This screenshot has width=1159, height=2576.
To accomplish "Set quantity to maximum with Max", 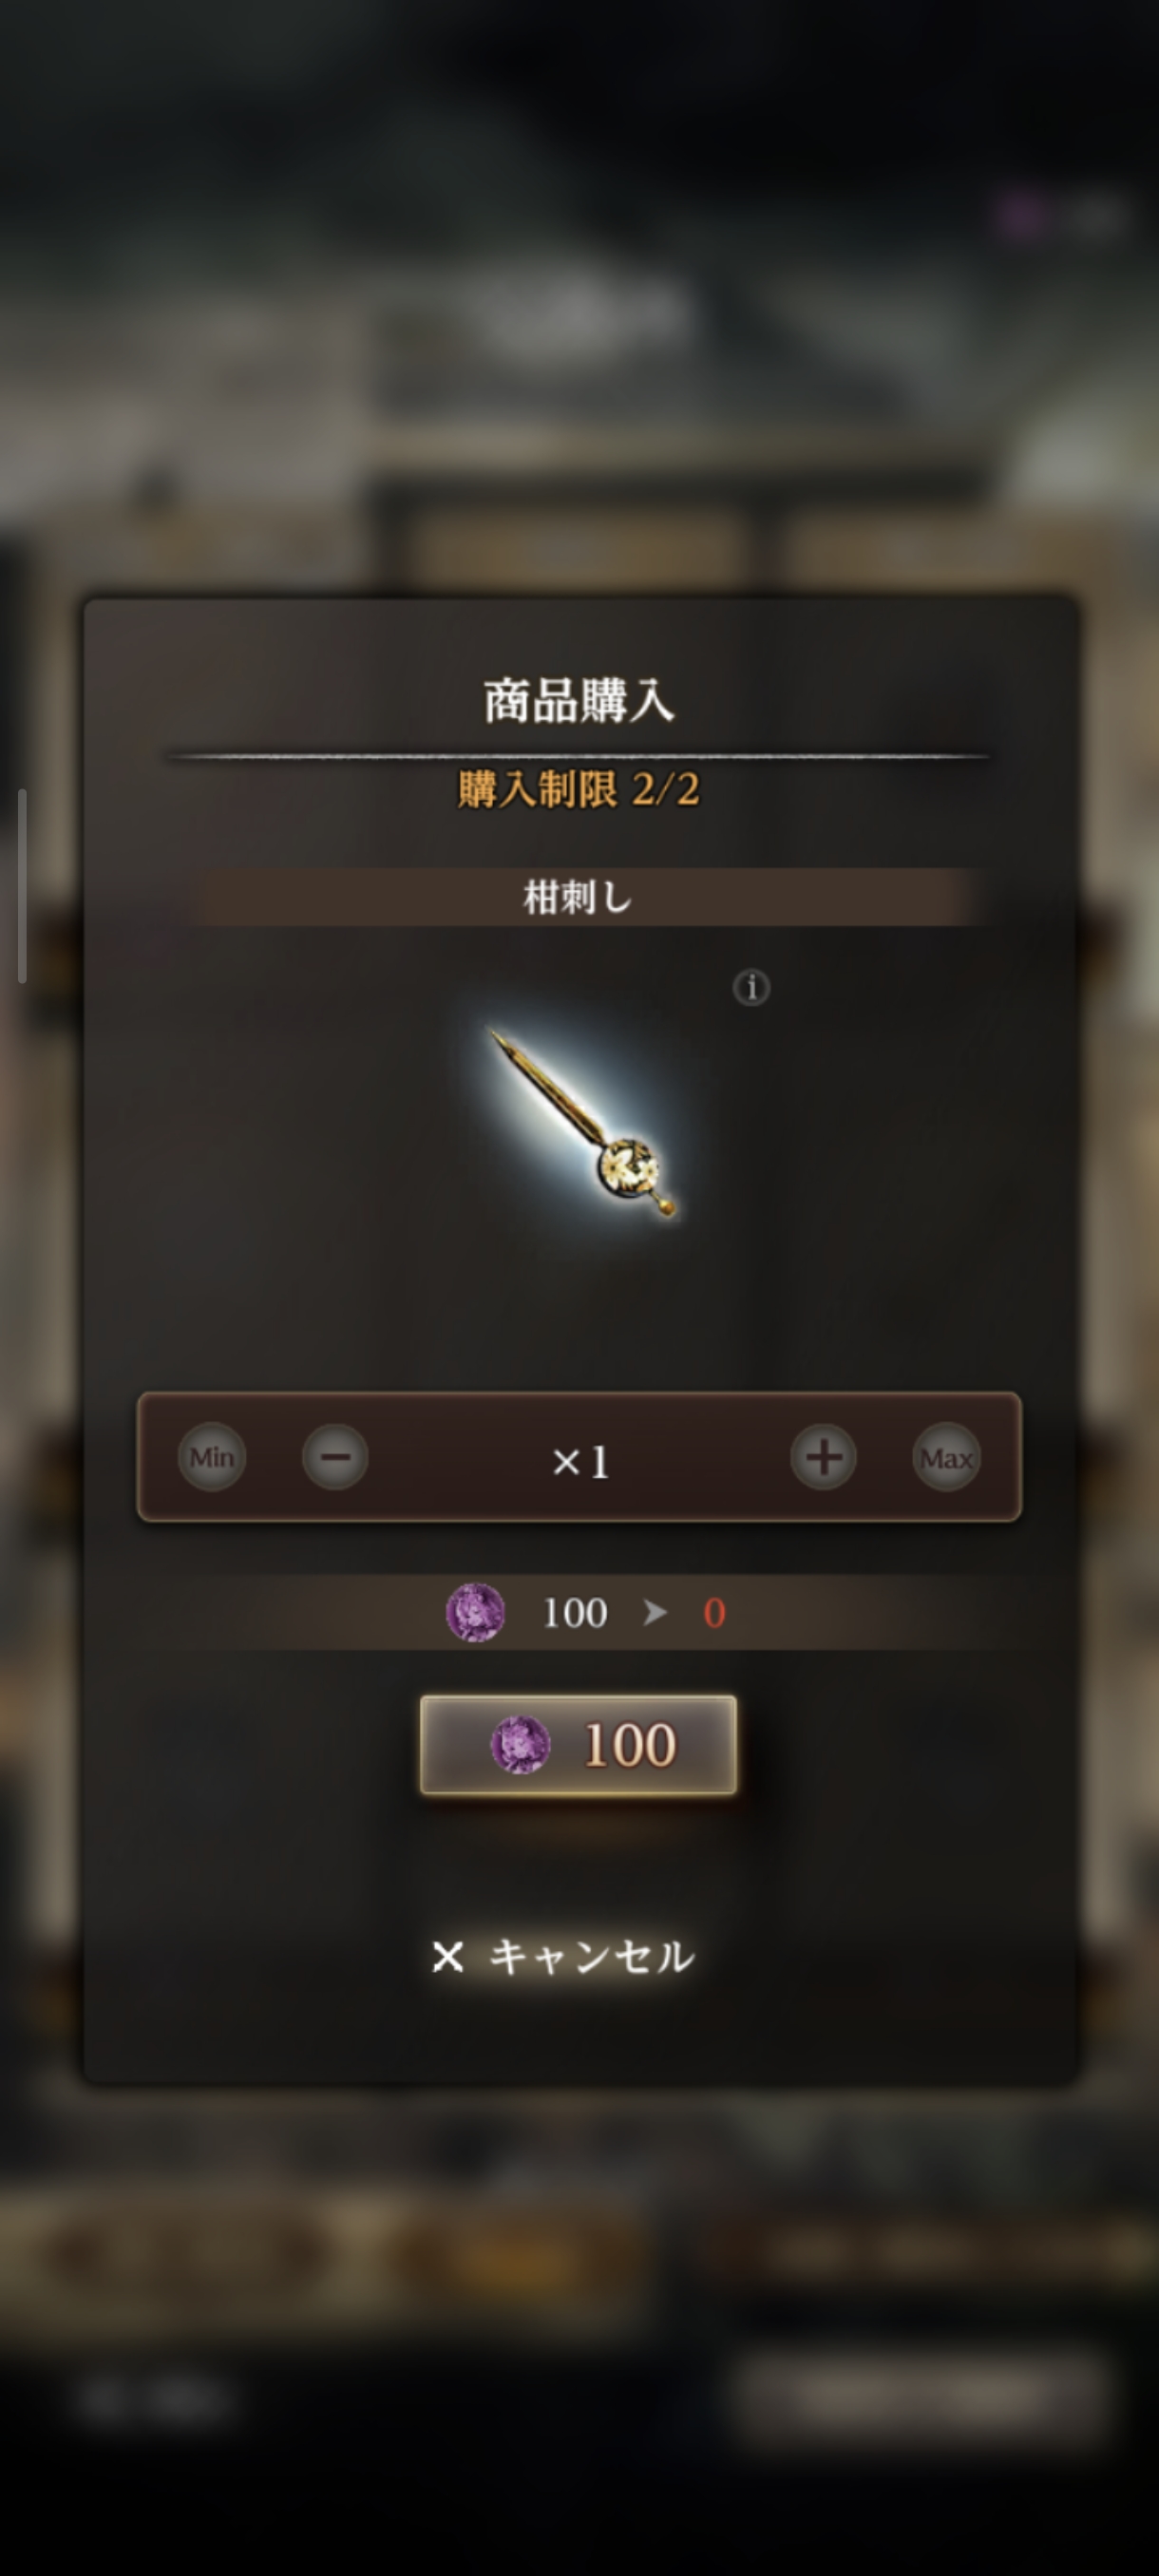I will point(946,1457).
